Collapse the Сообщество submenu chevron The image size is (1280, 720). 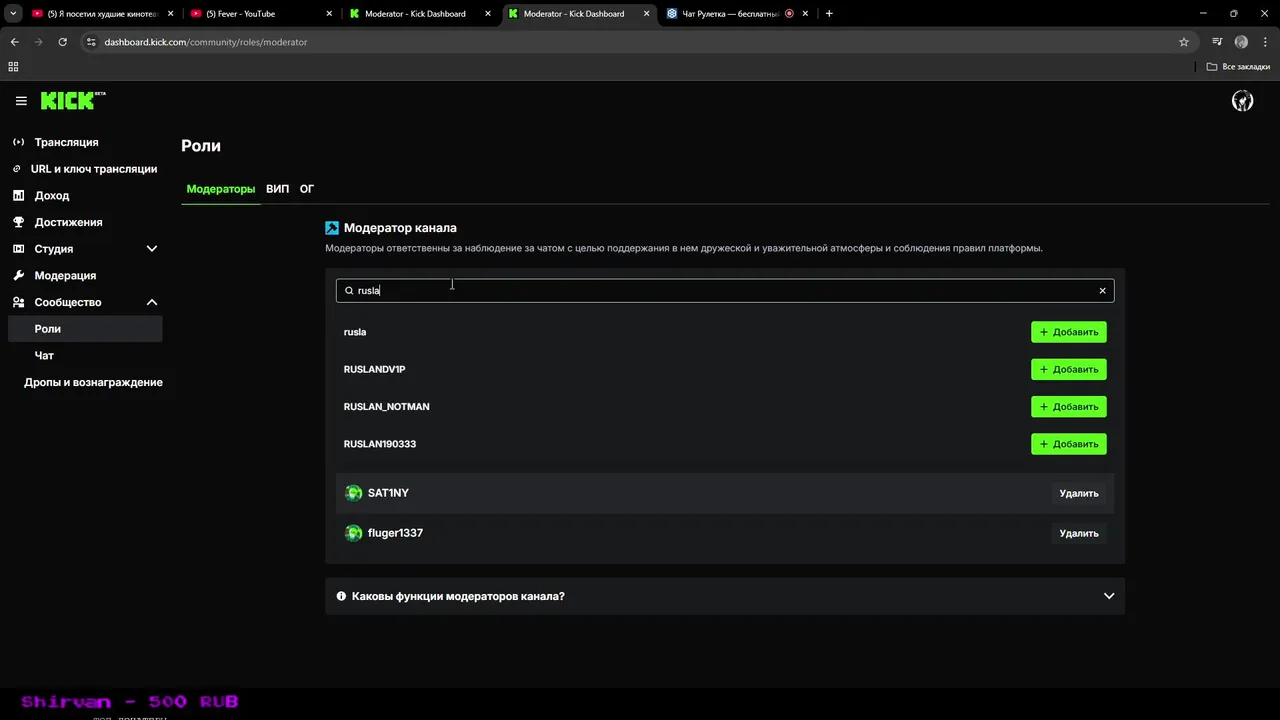(x=152, y=302)
